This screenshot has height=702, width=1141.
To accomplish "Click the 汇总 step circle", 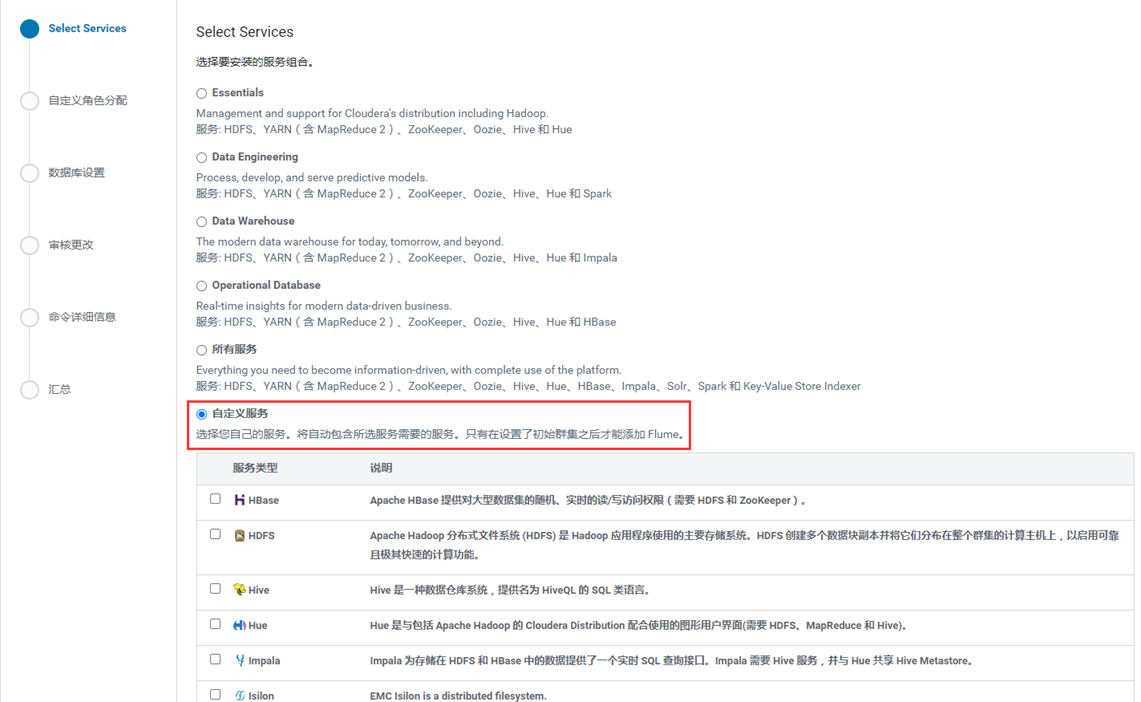I will 30,389.
